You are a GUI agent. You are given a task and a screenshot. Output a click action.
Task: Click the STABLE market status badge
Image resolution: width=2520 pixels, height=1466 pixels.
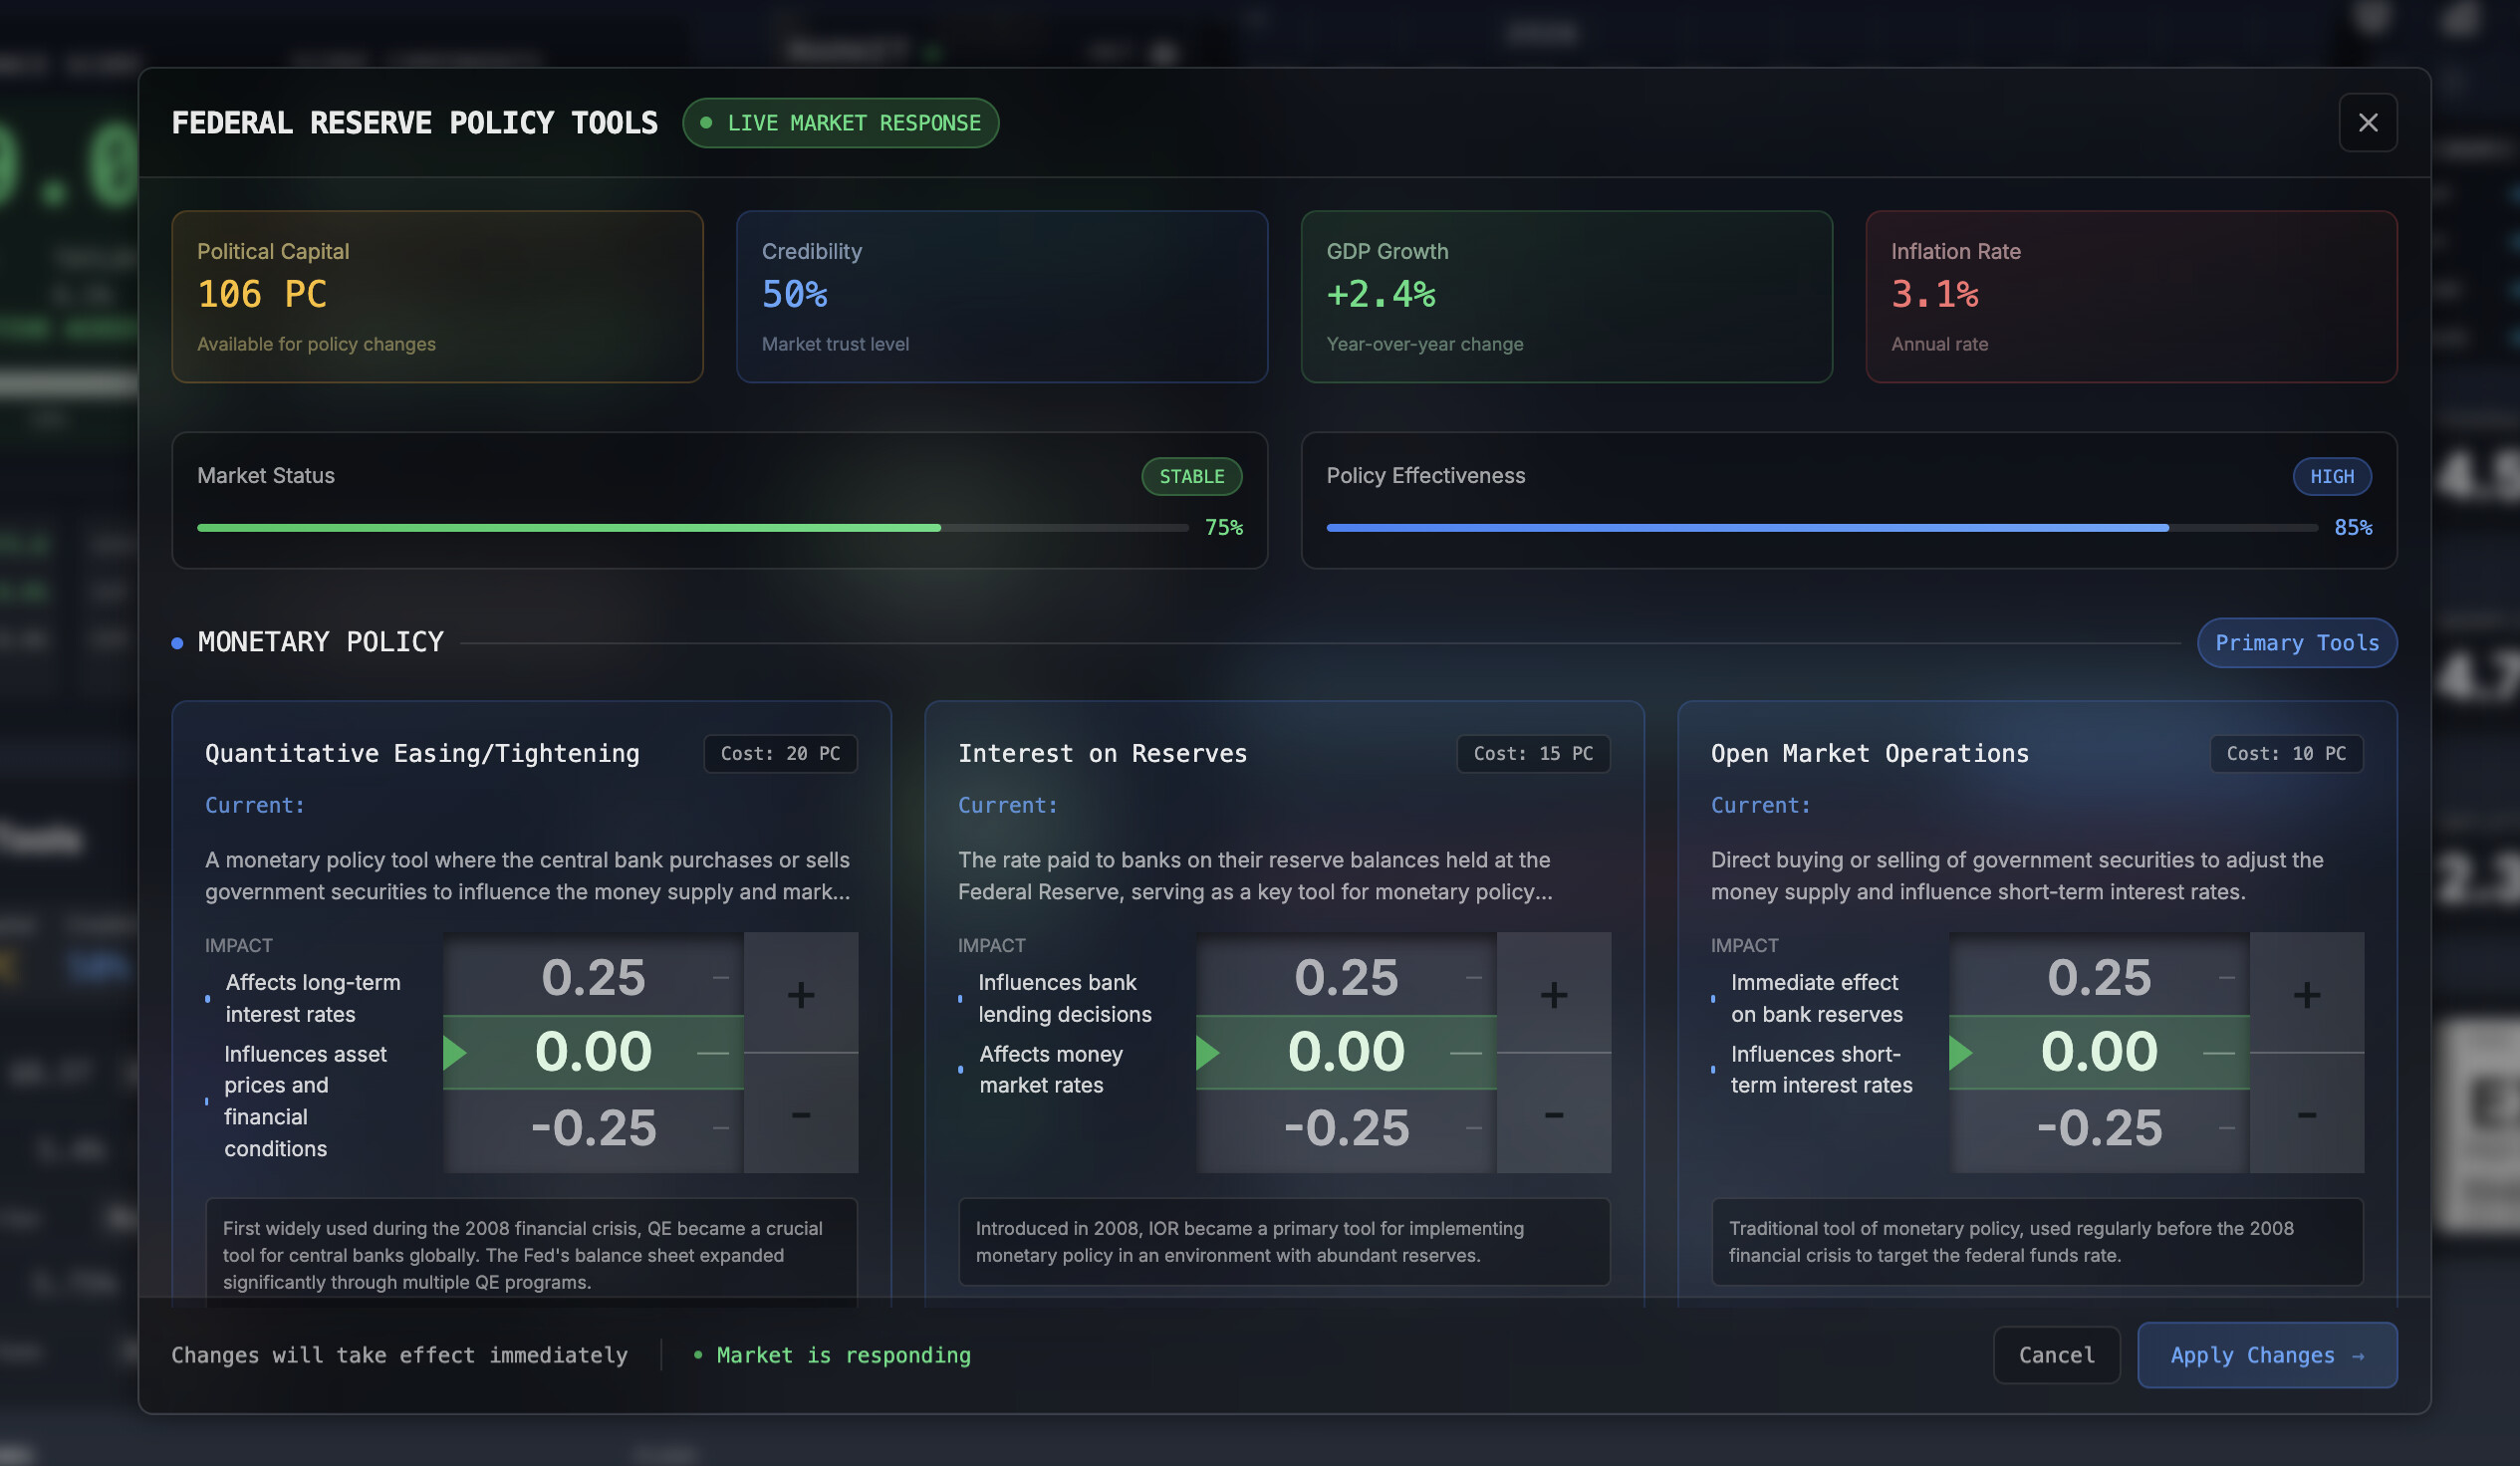point(1191,476)
